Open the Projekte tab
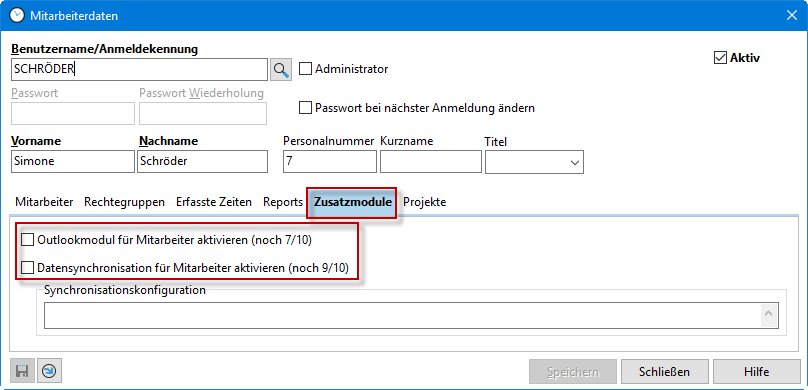The width and height of the screenshot is (808, 390). point(425,202)
